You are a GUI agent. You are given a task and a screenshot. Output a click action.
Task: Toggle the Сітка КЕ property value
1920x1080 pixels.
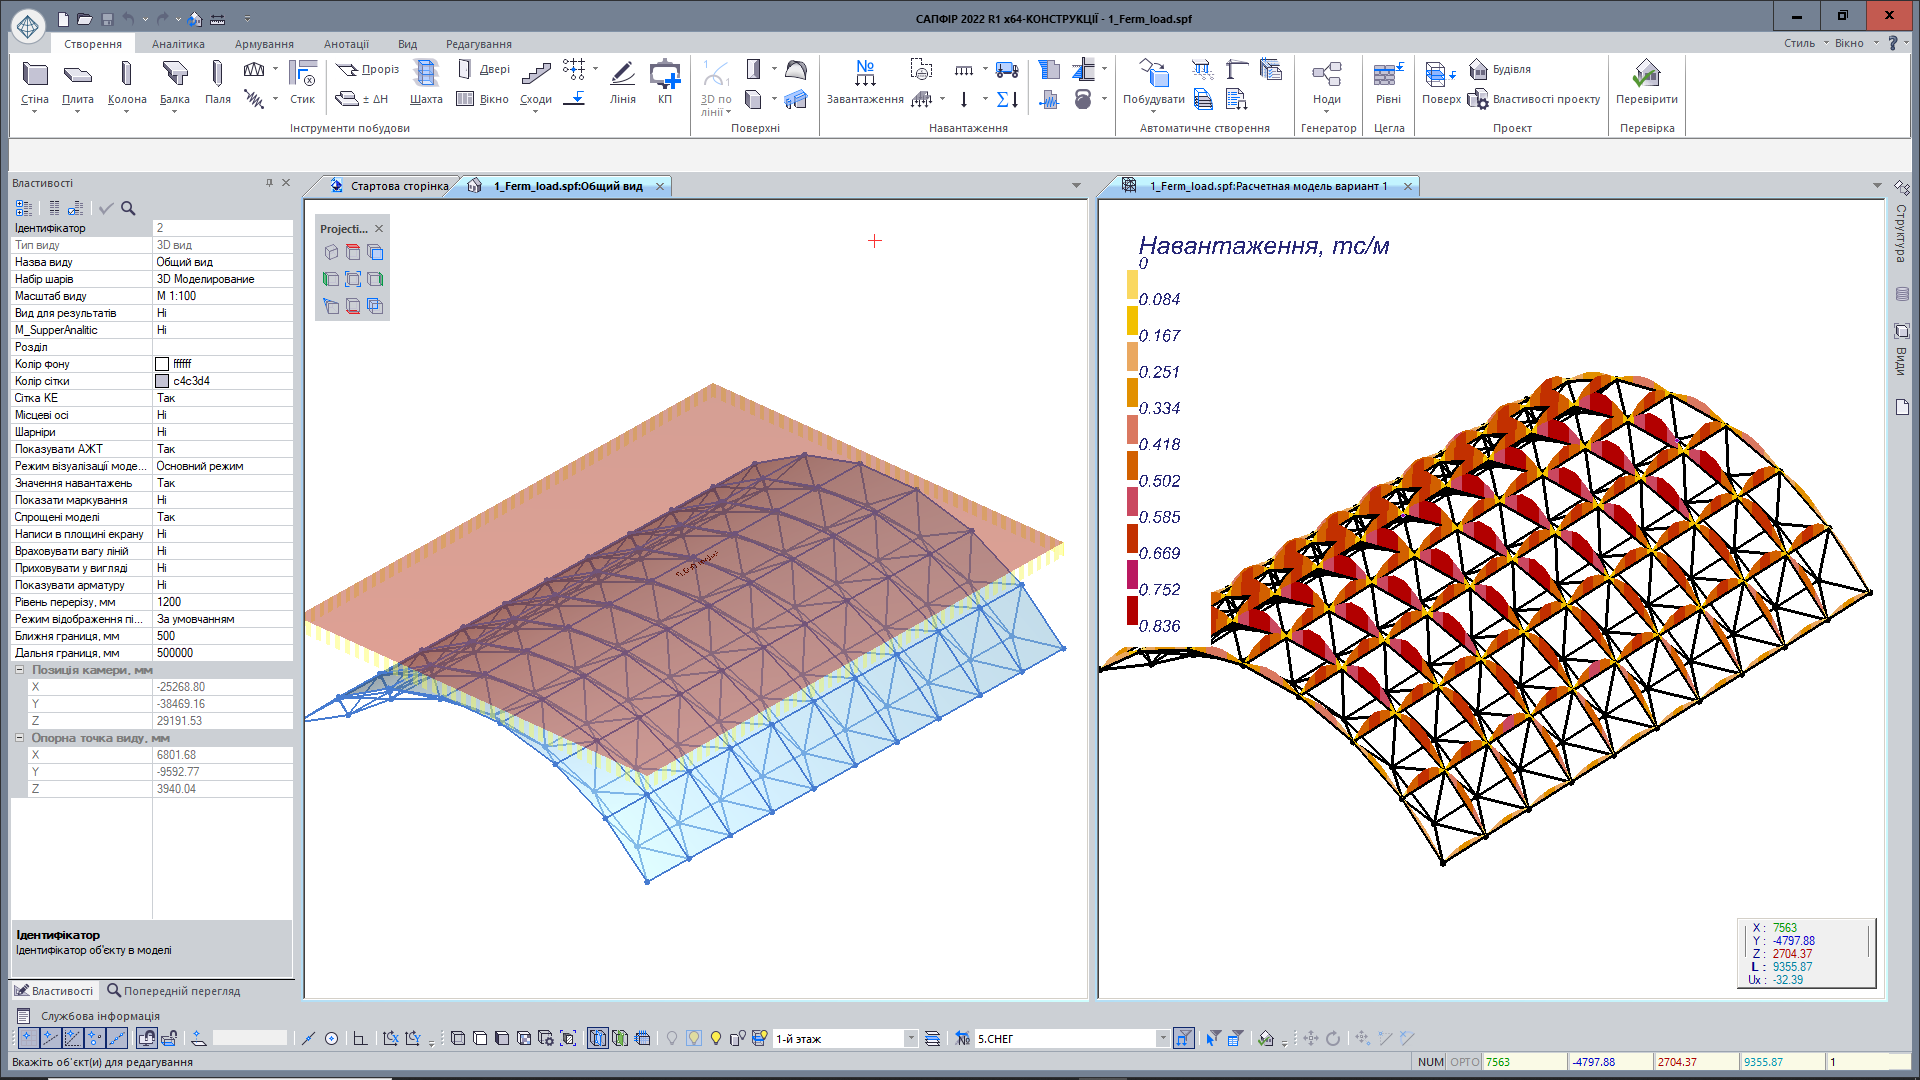click(x=222, y=398)
